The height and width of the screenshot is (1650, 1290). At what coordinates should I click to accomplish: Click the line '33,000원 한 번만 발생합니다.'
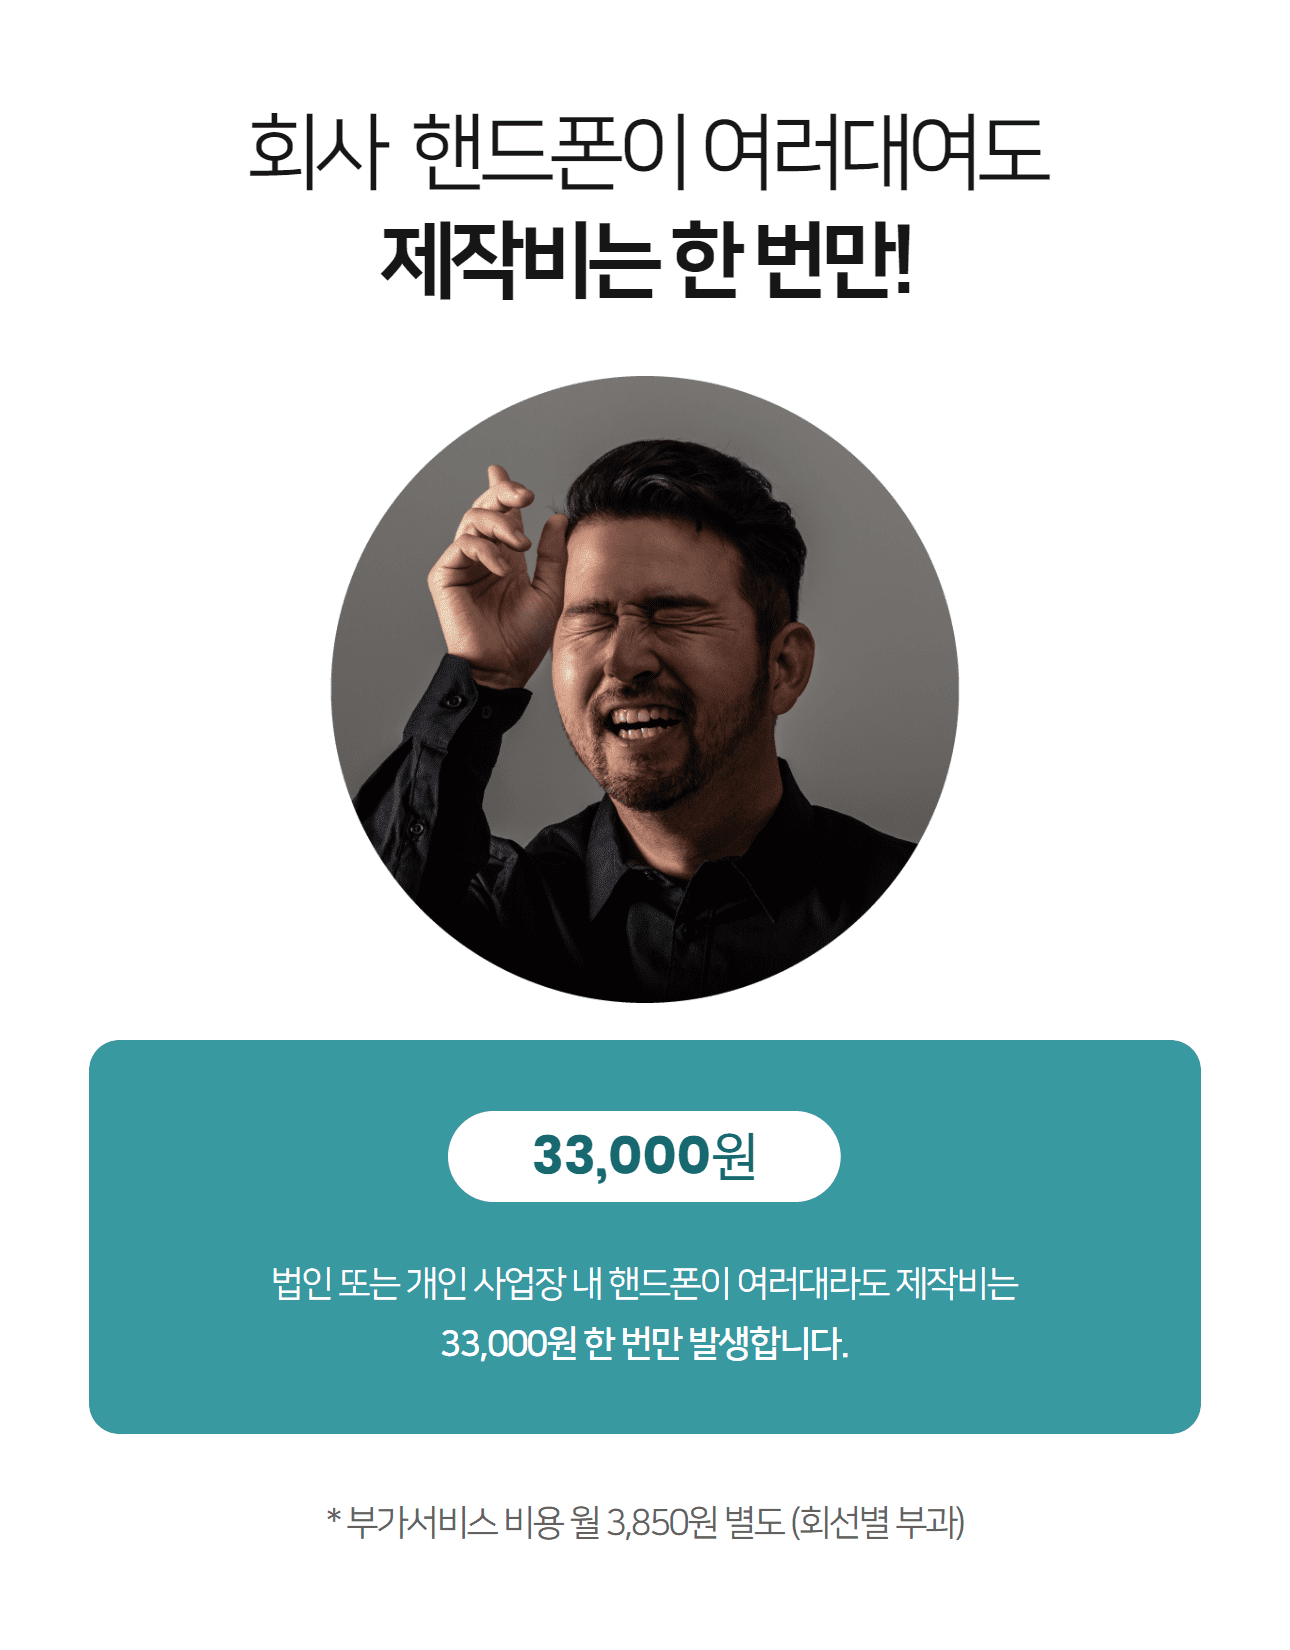644,1343
